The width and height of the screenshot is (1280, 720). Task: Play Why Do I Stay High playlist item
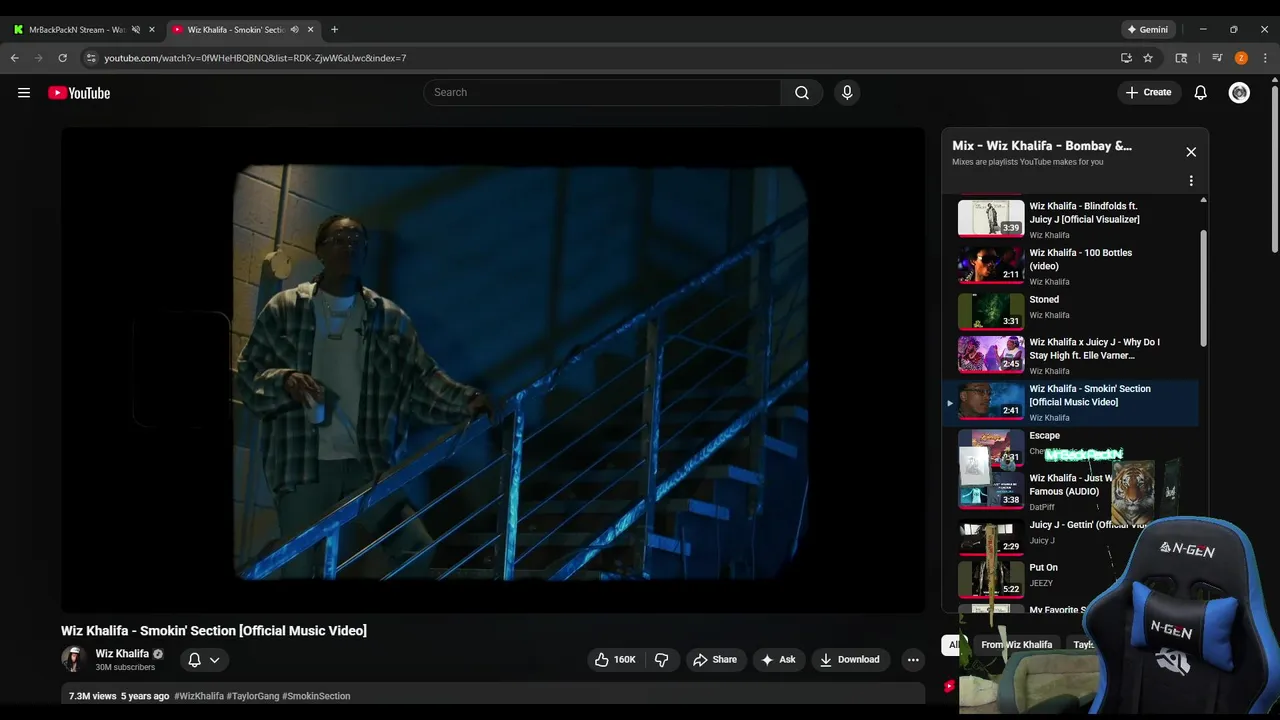click(x=1070, y=355)
